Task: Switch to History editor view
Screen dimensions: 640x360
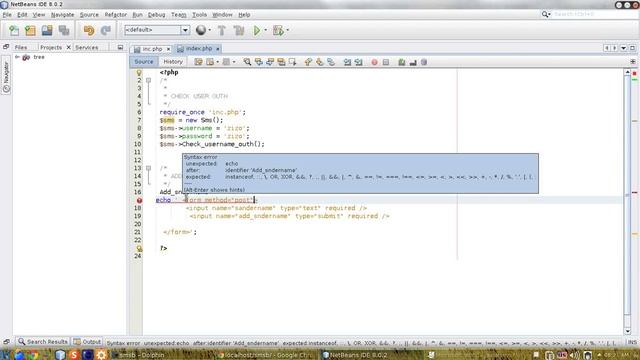Action: pos(173,62)
